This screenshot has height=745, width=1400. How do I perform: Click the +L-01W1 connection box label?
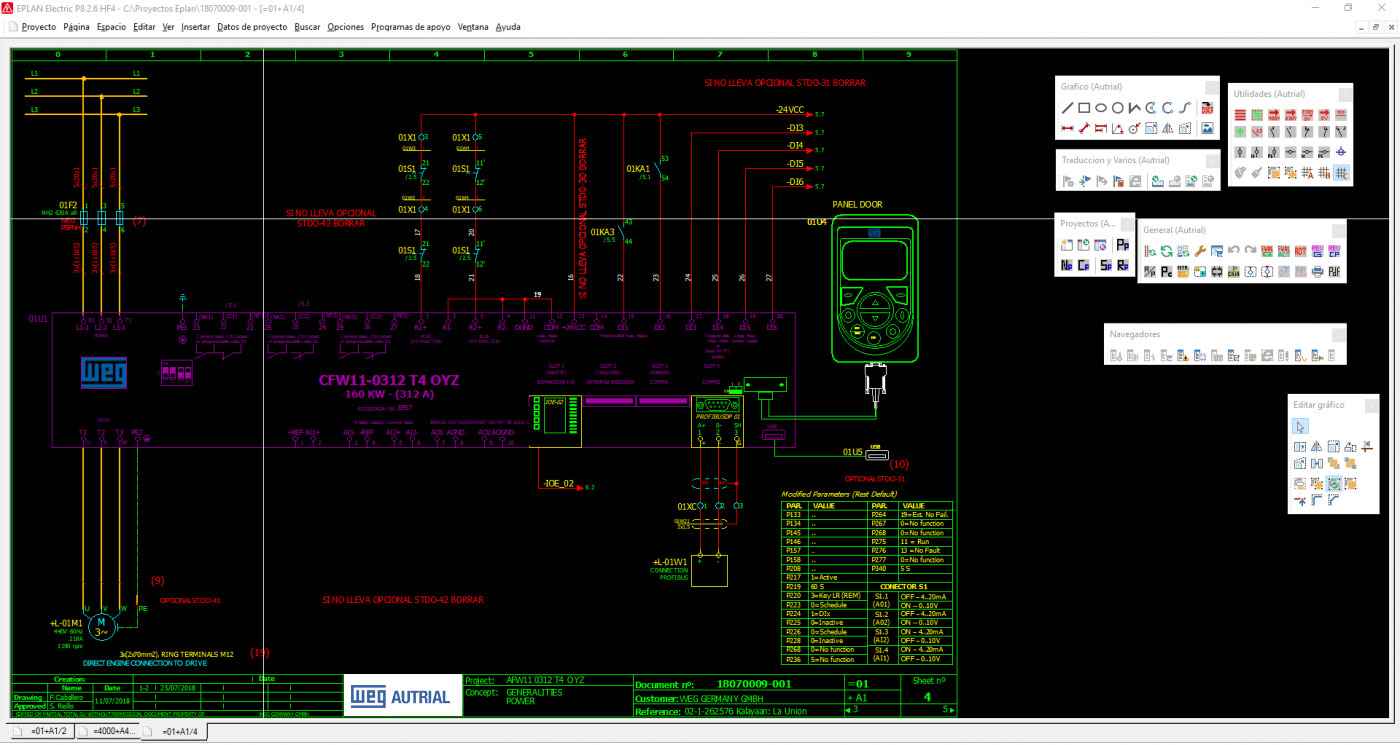coord(670,562)
